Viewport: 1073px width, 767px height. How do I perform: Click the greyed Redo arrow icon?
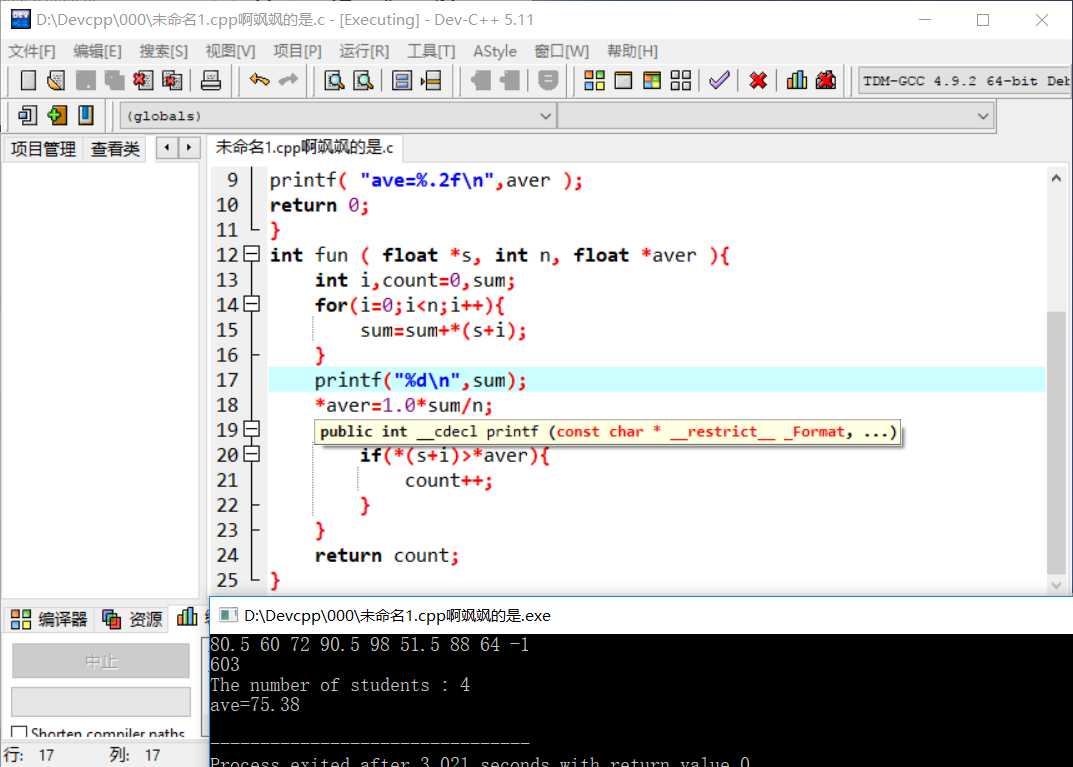tap(288, 80)
